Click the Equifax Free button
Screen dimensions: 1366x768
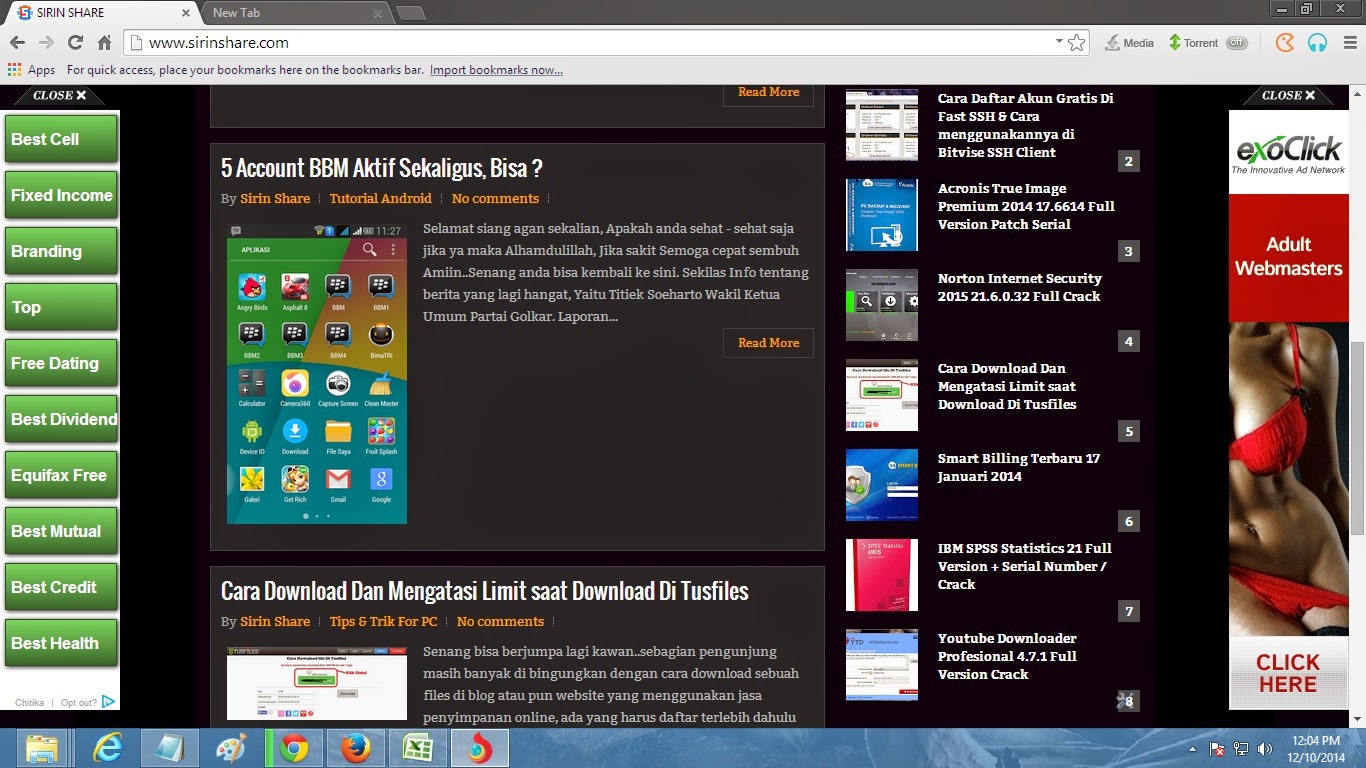point(61,475)
